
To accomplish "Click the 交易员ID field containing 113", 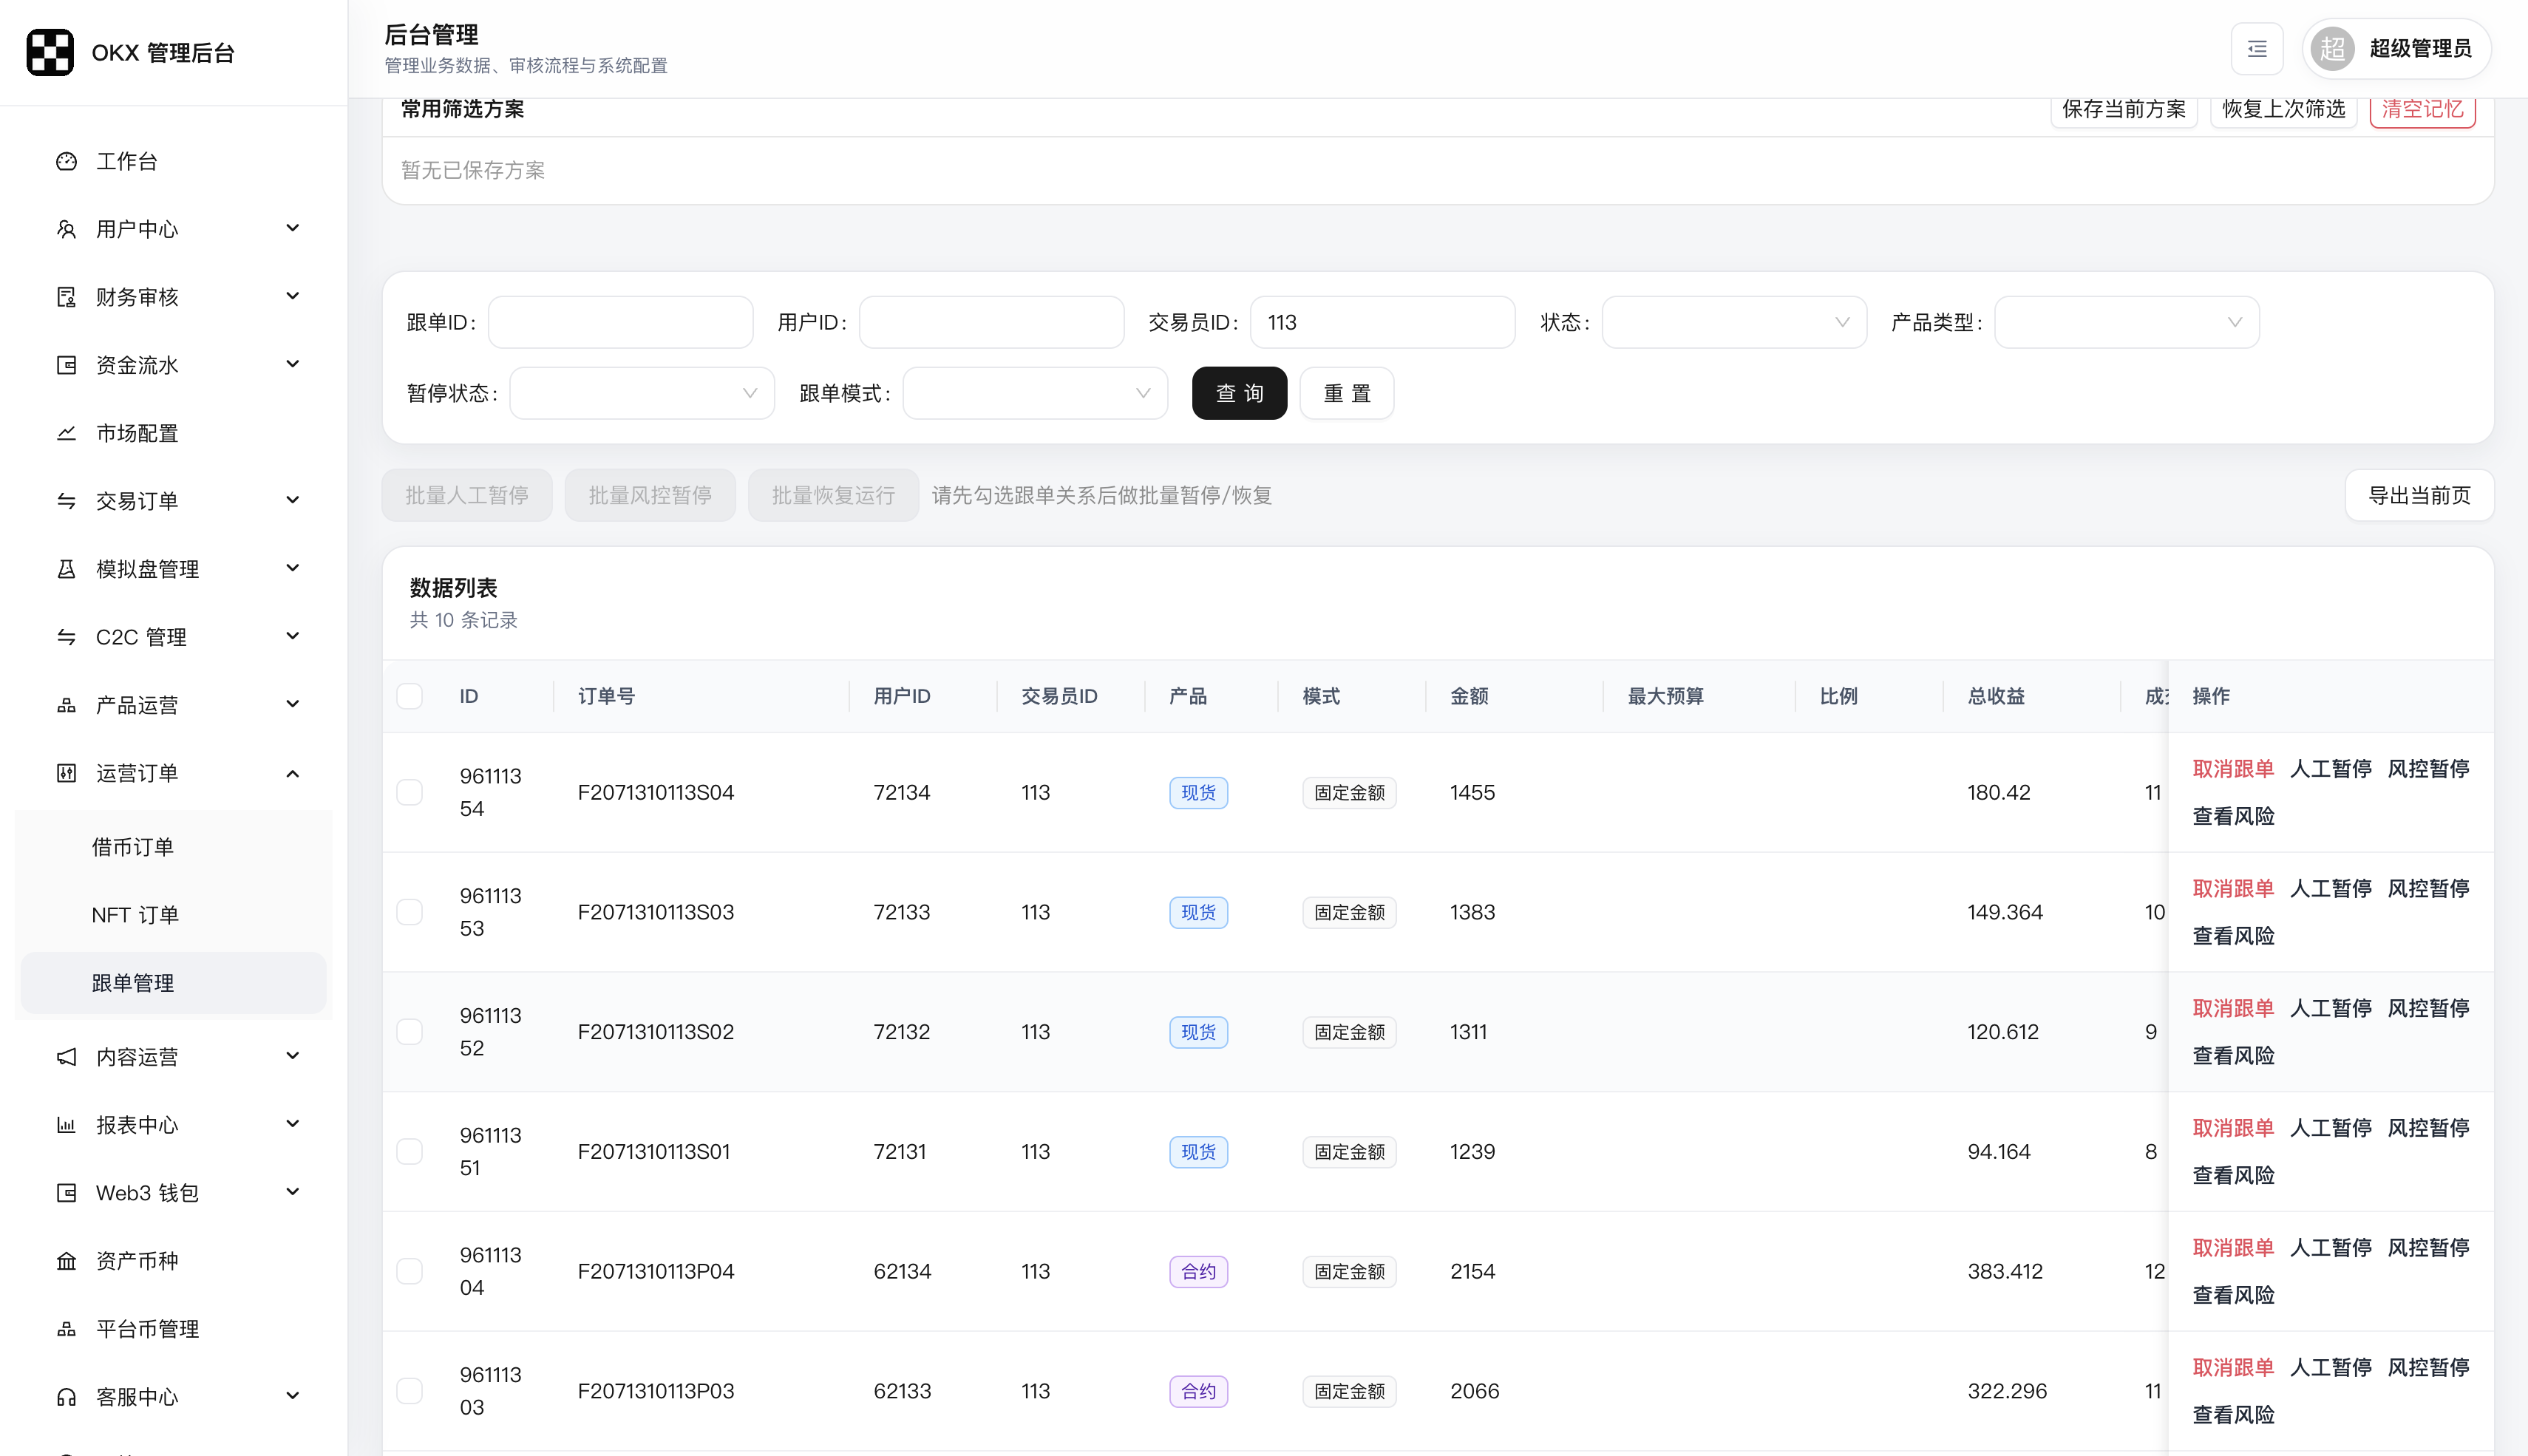I will click(x=1382, y=322).
